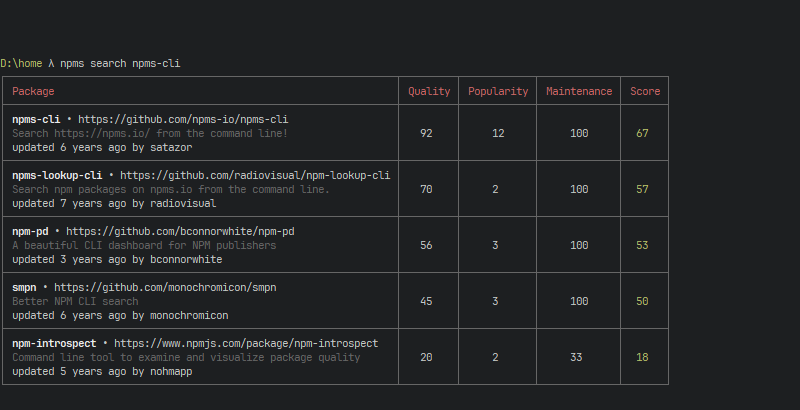The height and width of the screenshot is (410, 800).
Task: Click 'Search npm packages on npms.io' description
Action: (171, 190)
